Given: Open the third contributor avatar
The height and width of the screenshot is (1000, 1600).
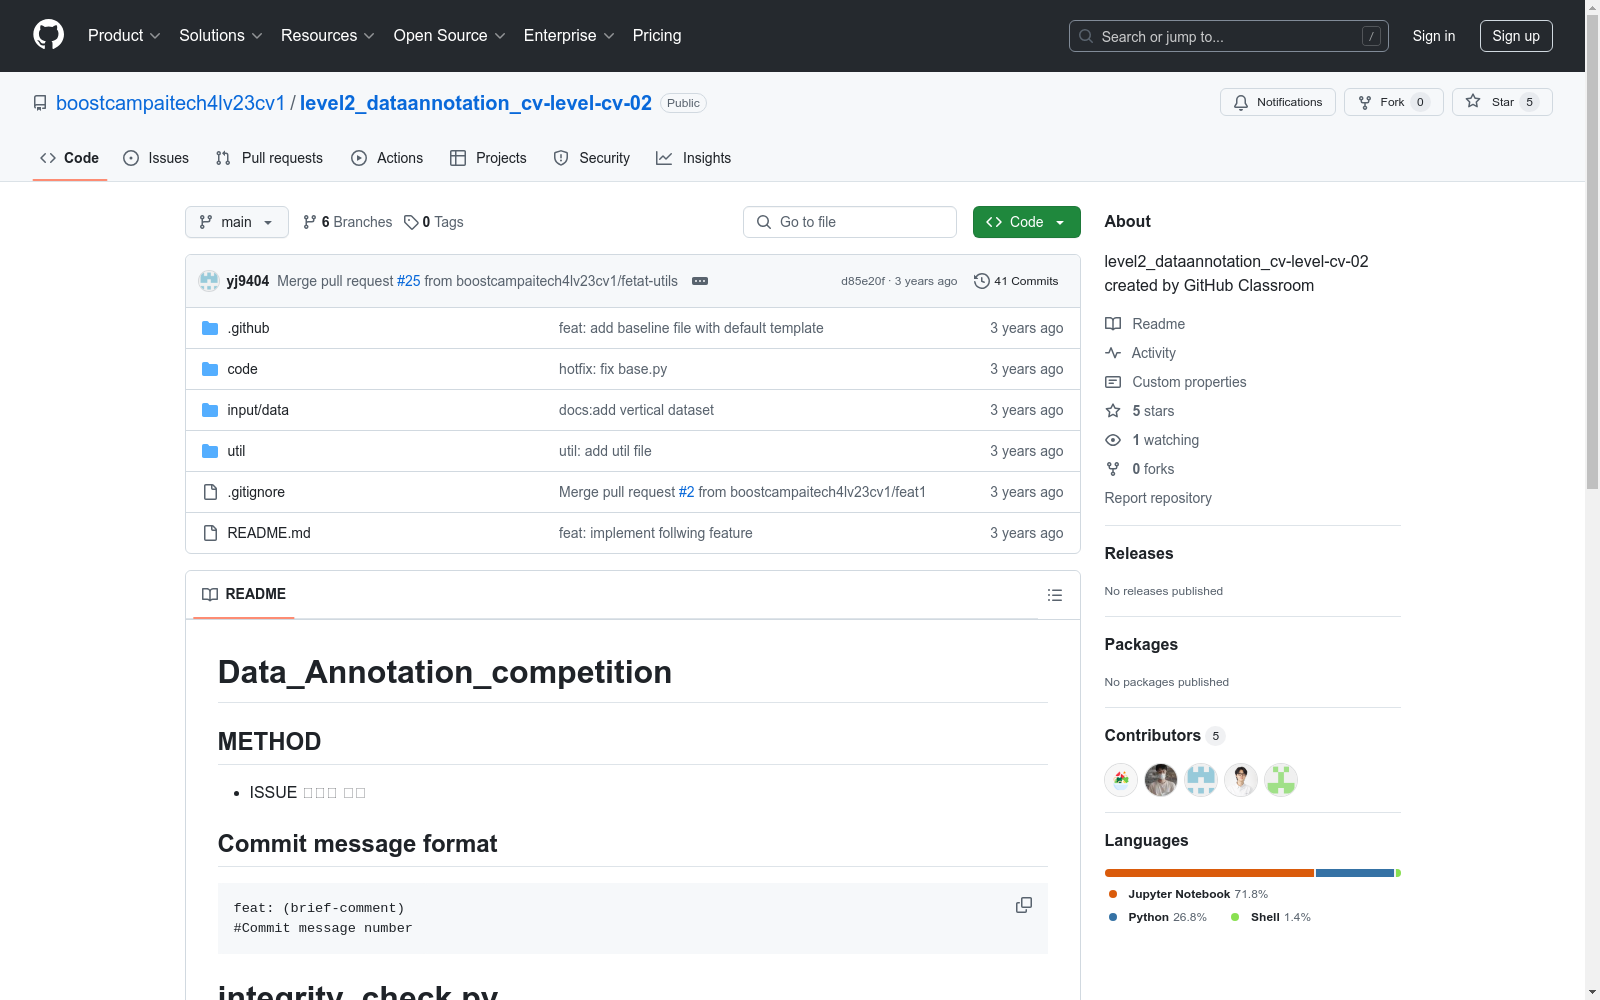Looking at the screenshot, I should (1201, 780).
